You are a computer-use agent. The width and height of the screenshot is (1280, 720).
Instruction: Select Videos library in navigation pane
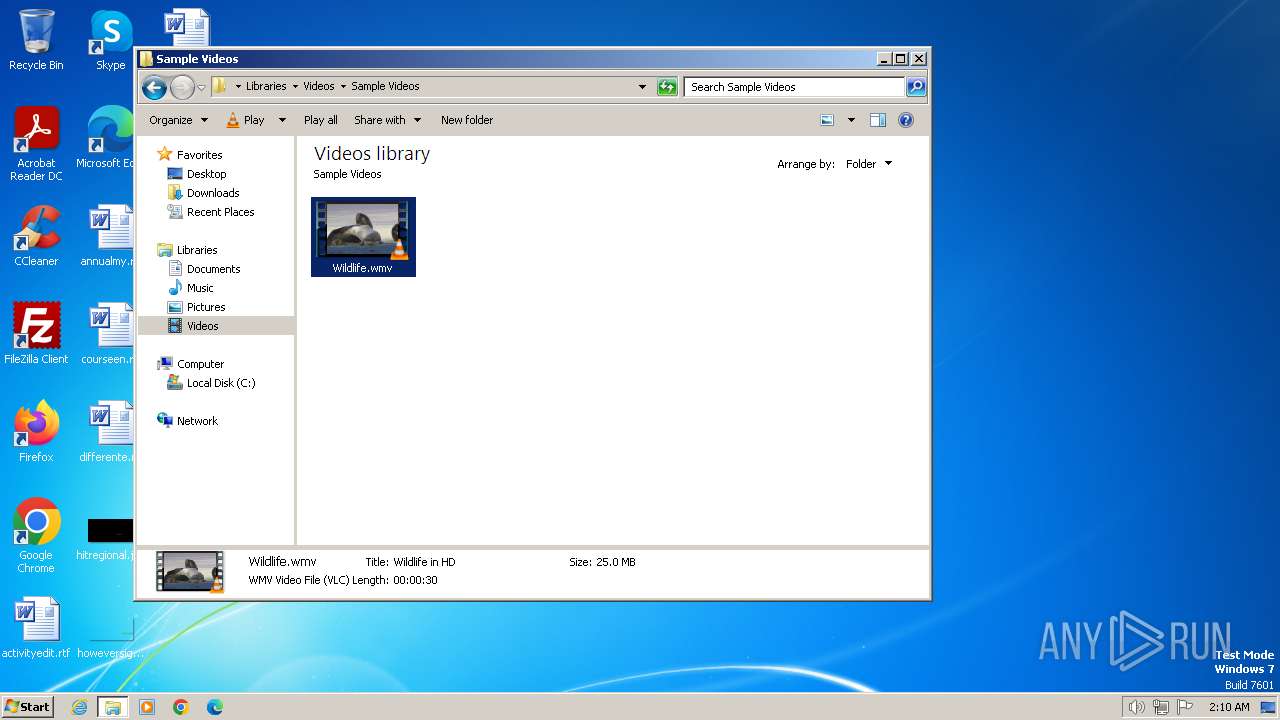[202, 326]
